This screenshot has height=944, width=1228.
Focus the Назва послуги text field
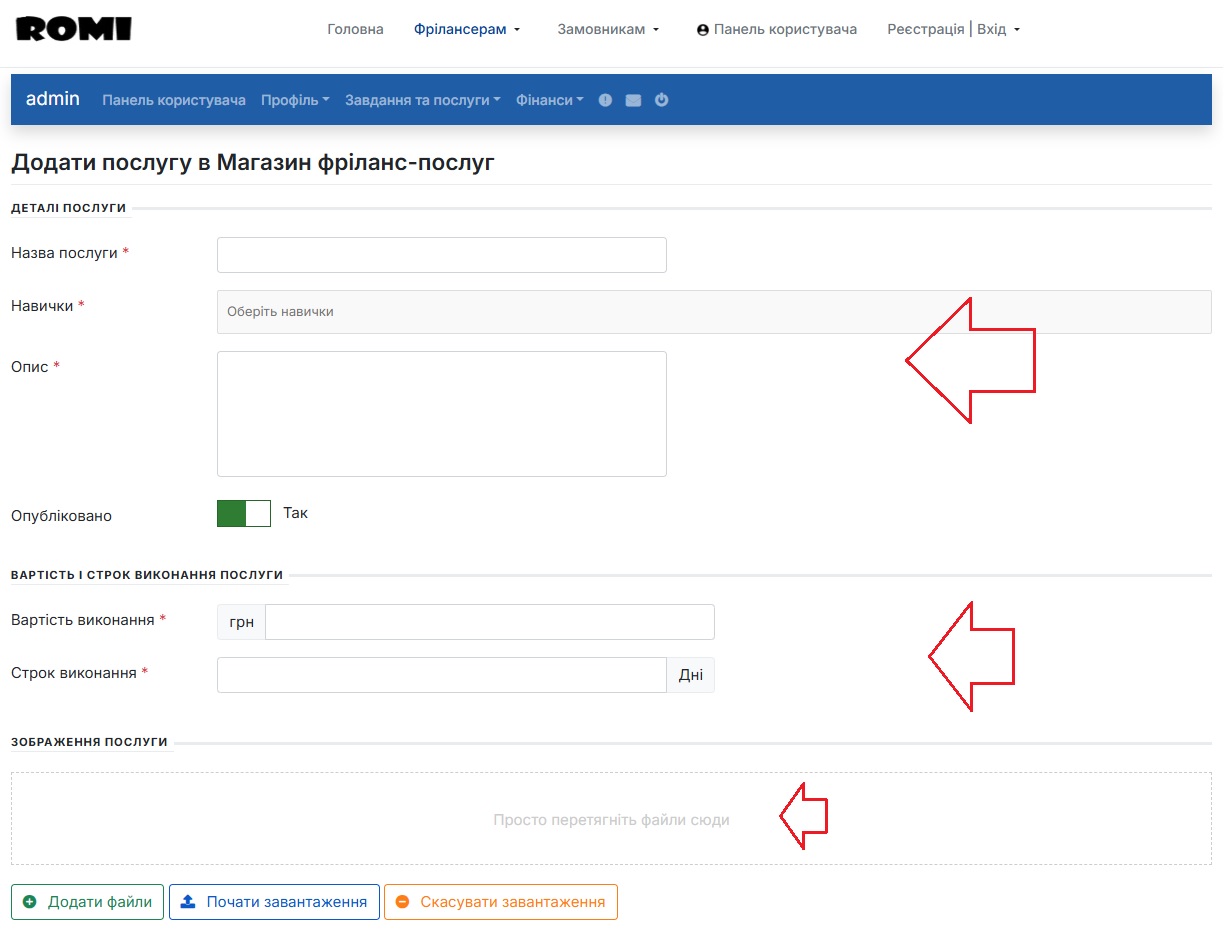tap(441, 255)
